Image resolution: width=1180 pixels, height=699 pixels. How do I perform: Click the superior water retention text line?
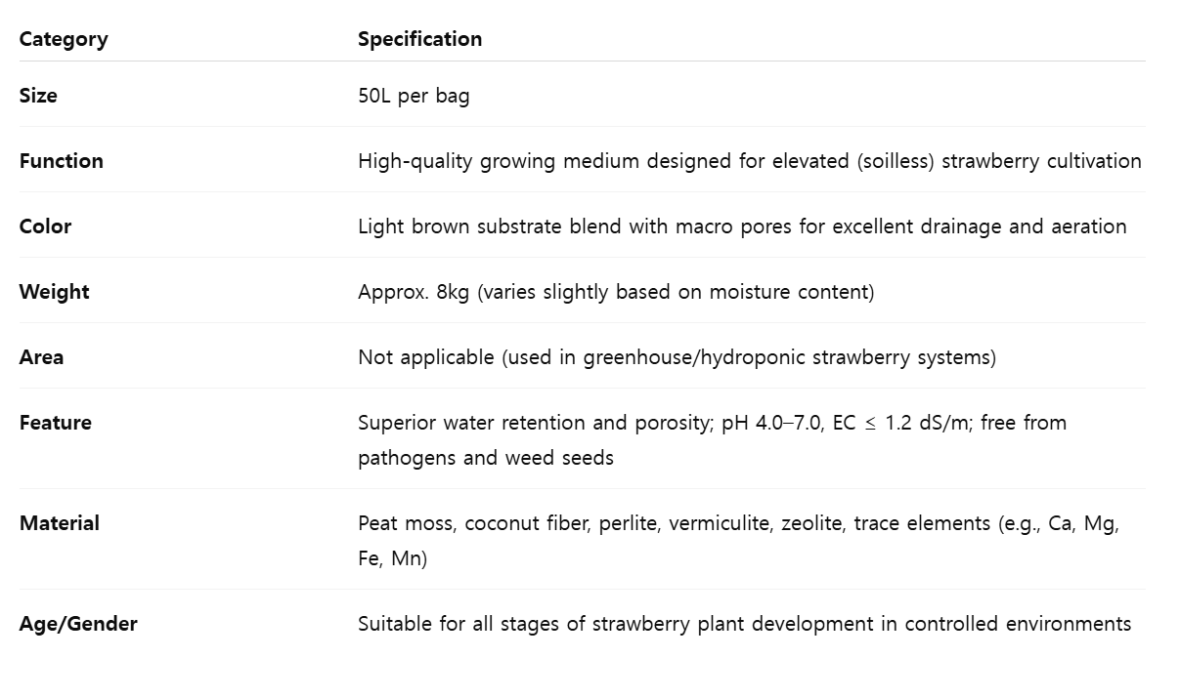point(712,423)
